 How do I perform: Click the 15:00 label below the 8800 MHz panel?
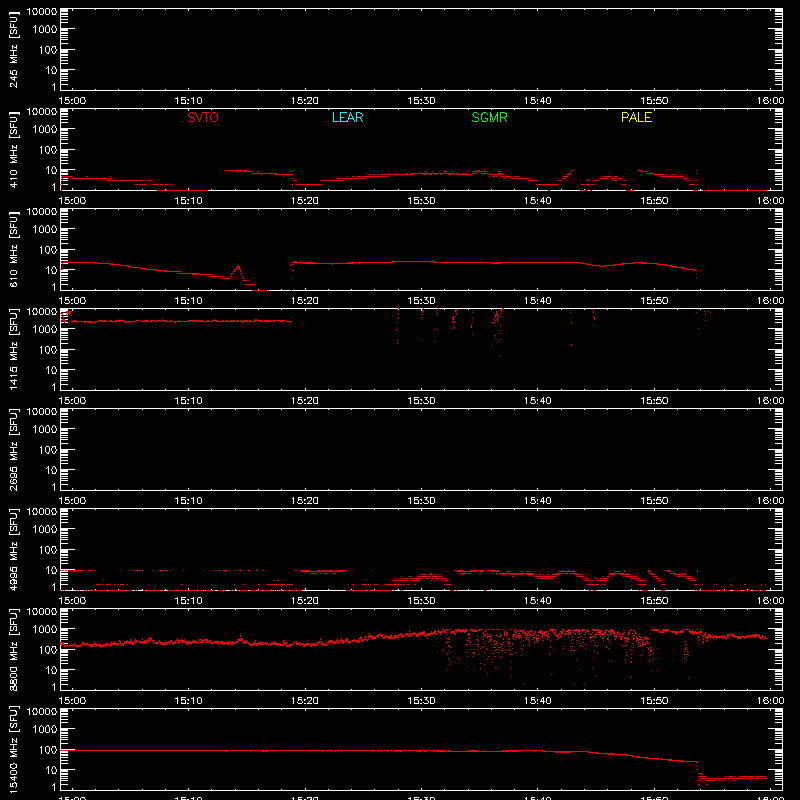(x=72, y=701)
